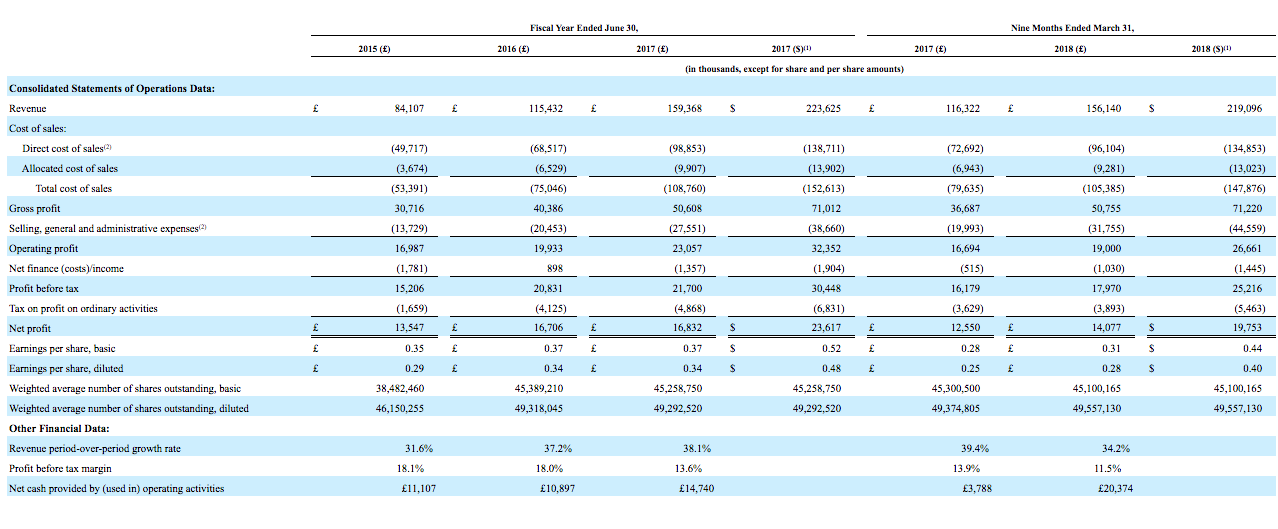Click the gross profit value 71,012
The height and width of the screenshot is (529, 1278).
click(829, 208)
